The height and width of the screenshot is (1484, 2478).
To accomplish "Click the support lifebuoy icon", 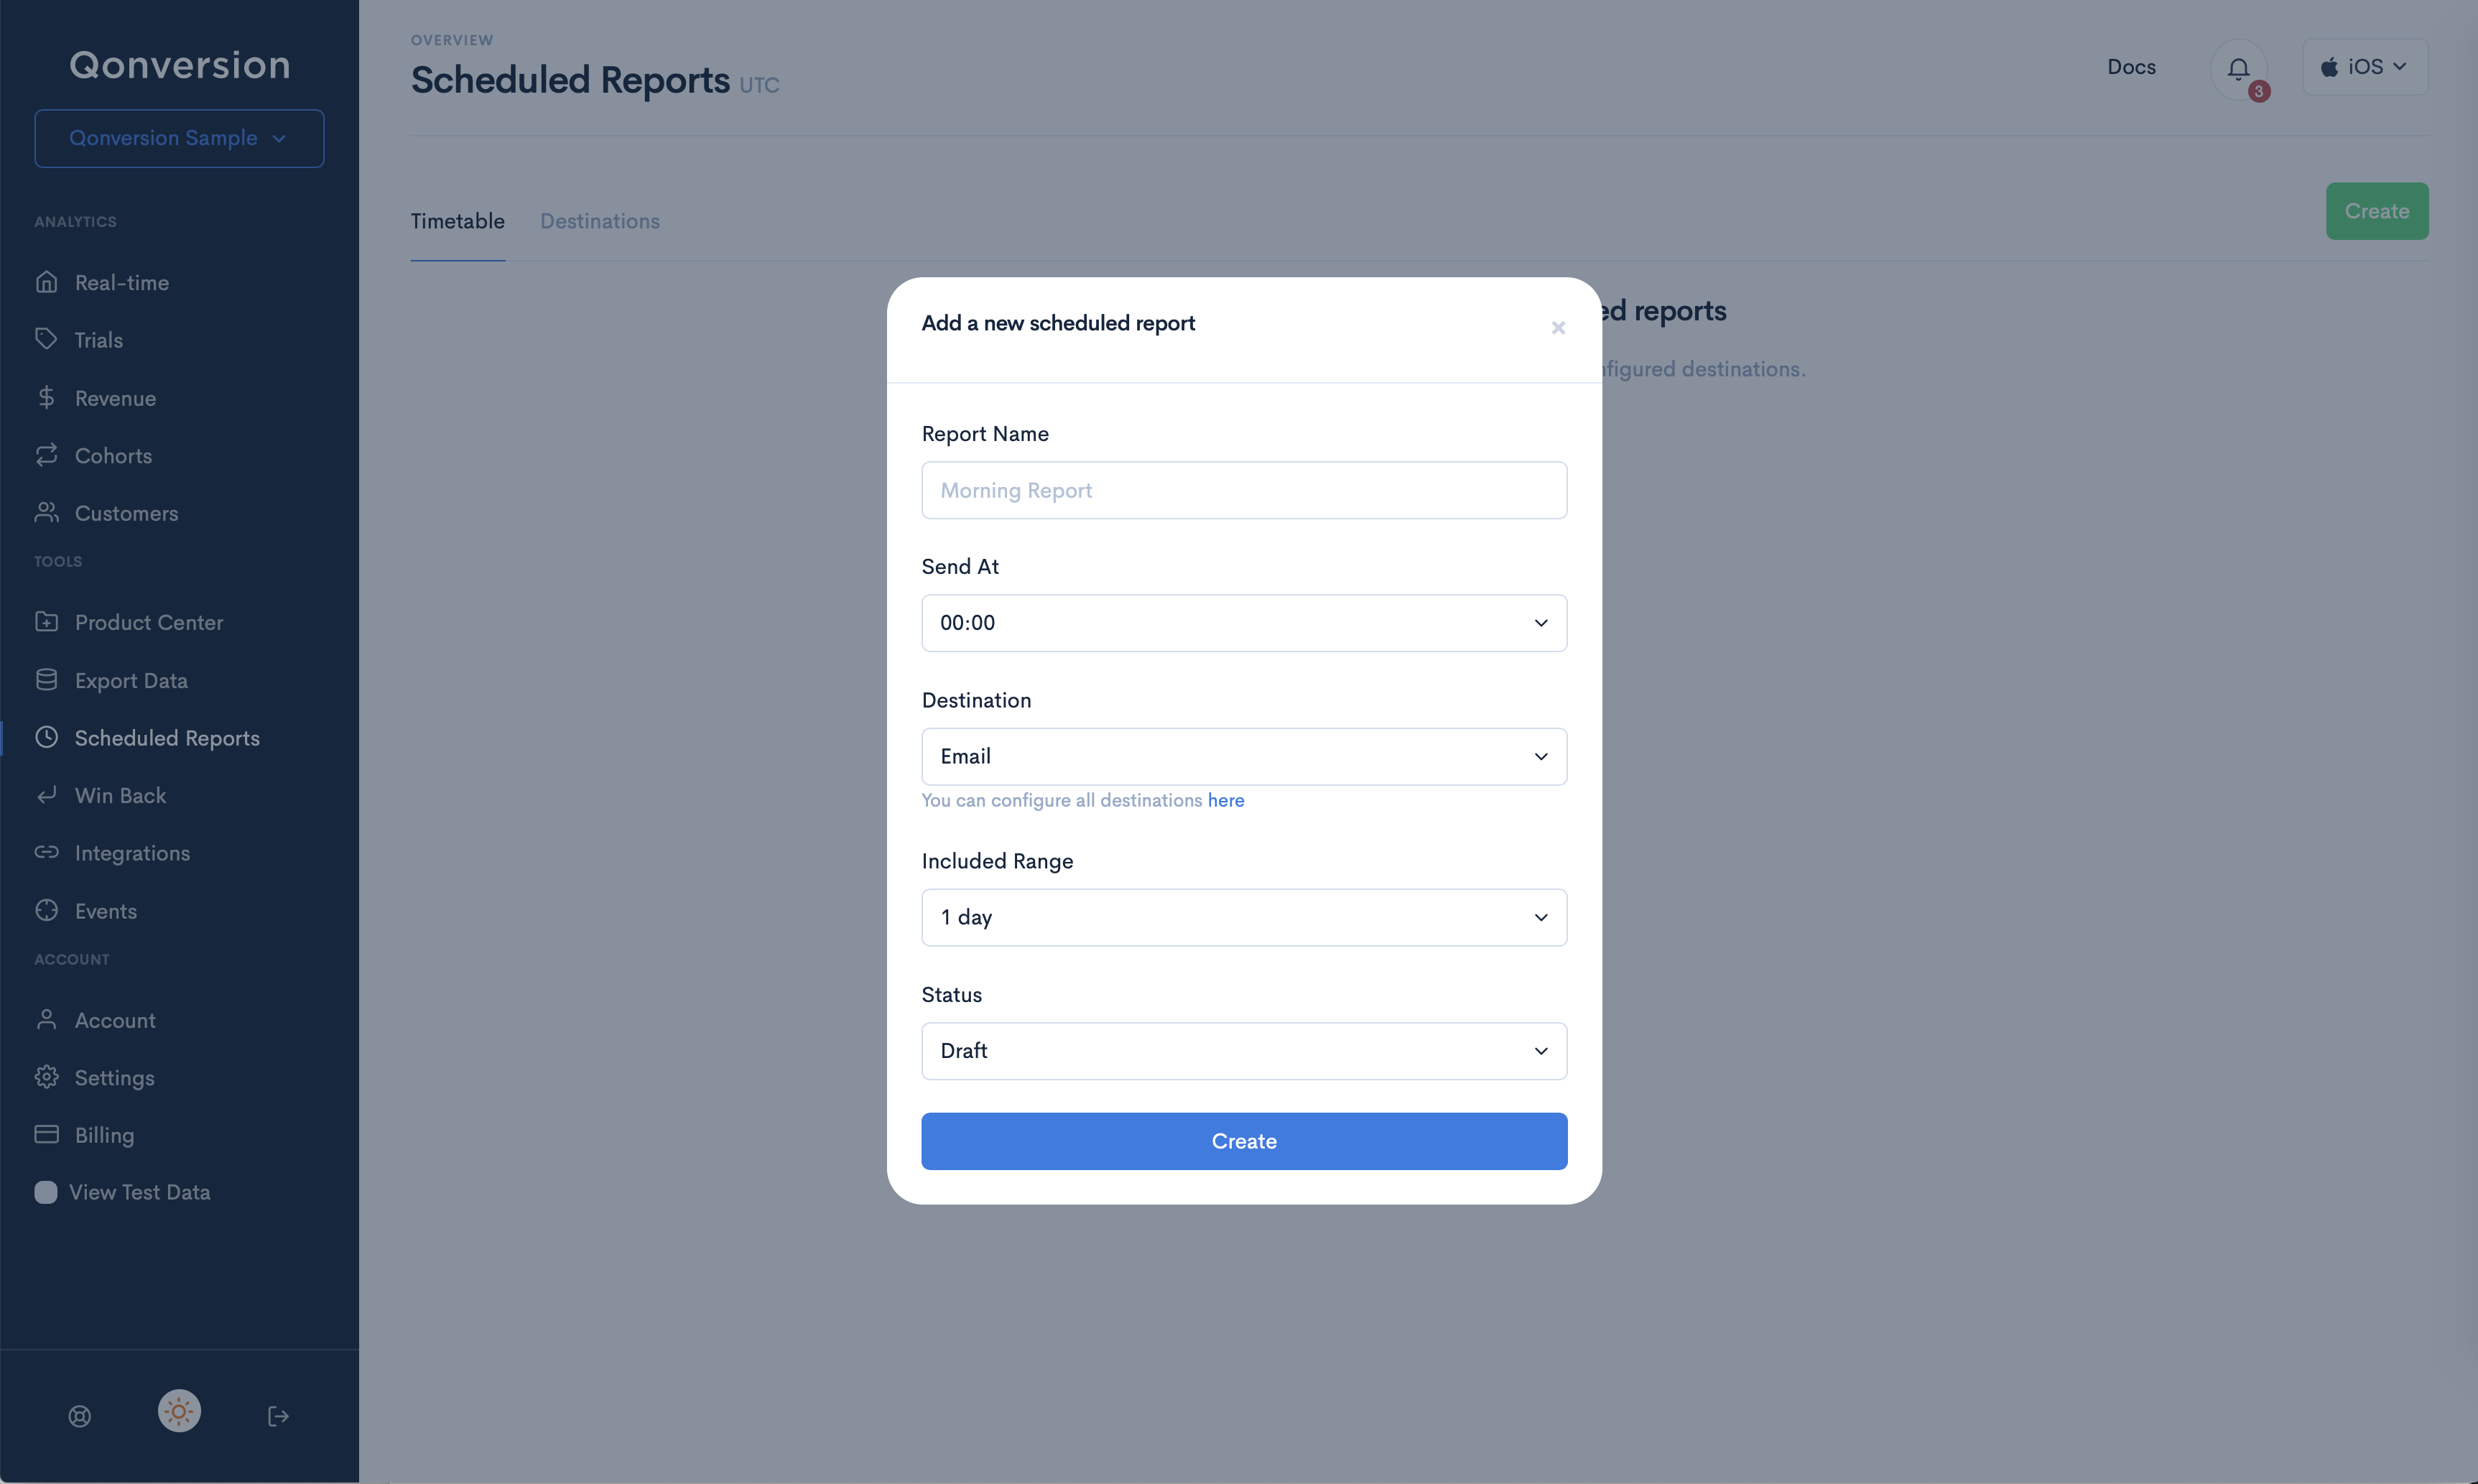I will [x=80, y=1416].
